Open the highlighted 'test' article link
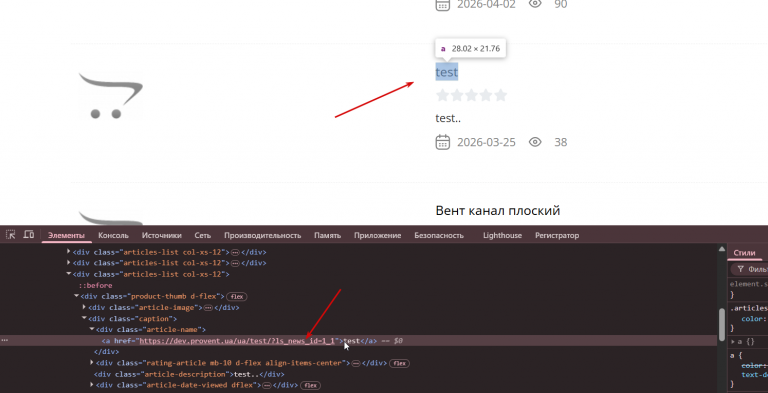Screen dimensions: 768x393 click(447, 72)
